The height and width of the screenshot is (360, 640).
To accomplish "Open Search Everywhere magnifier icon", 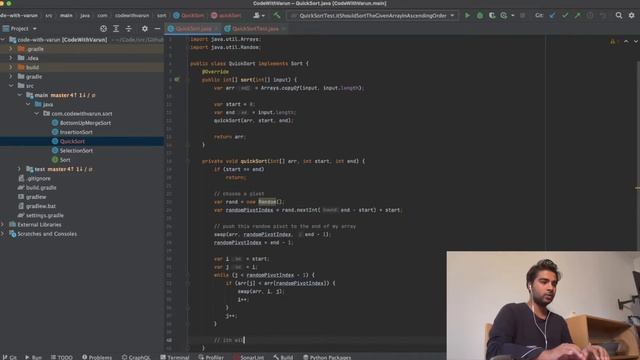I will pos(619,16).
